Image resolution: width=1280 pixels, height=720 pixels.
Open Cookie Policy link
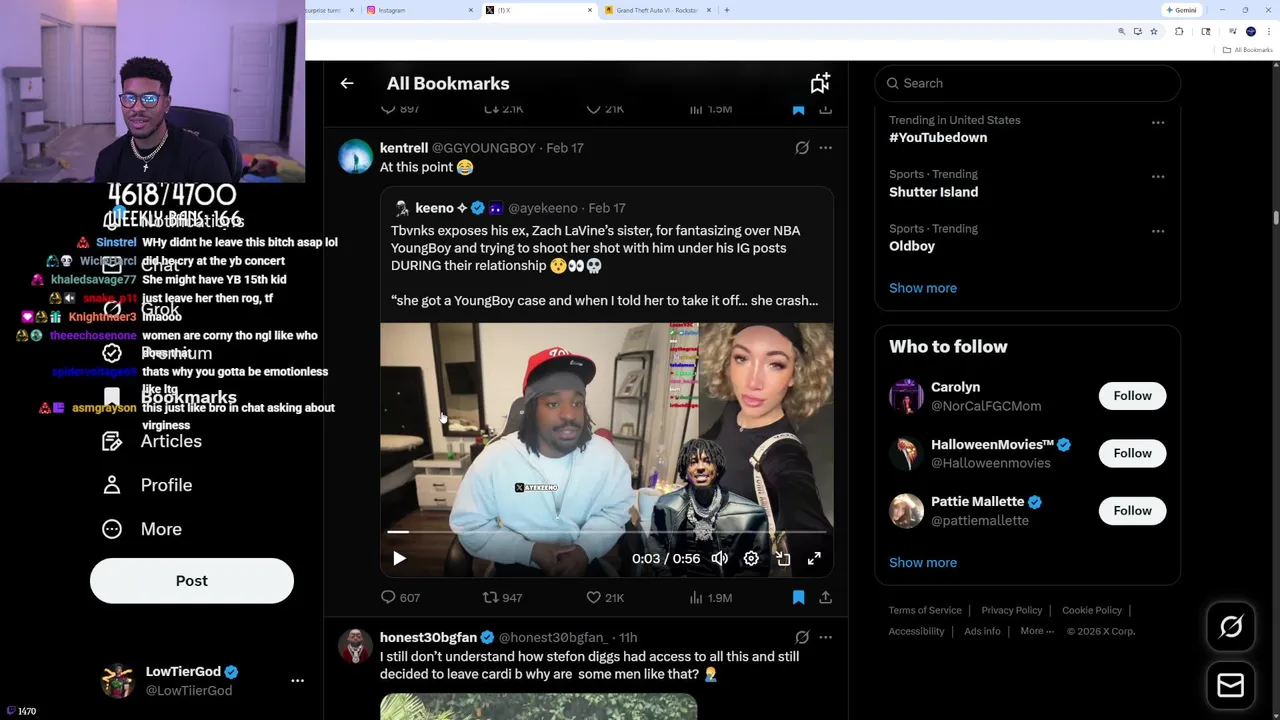[1092, 610]
